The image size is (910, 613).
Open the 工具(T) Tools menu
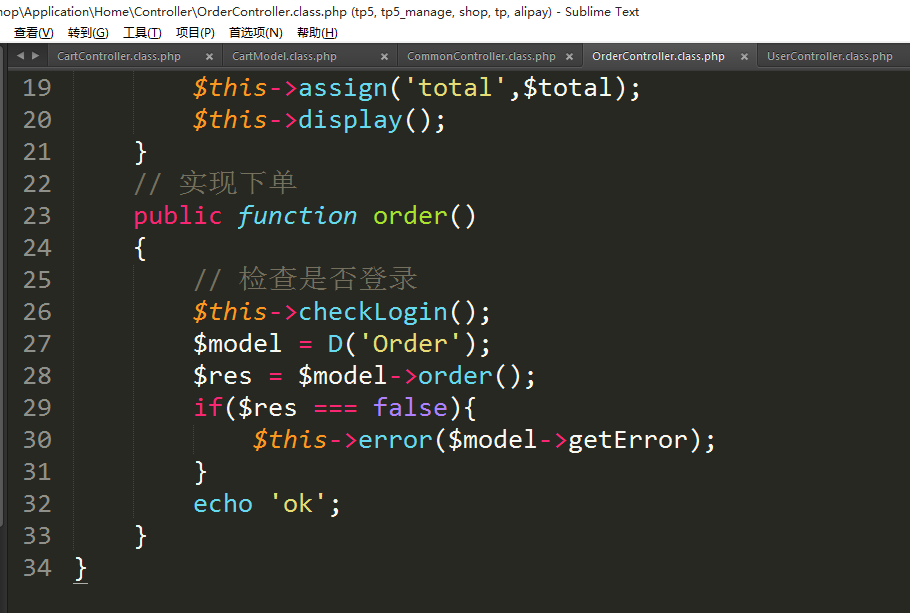(x=141, y=32)
